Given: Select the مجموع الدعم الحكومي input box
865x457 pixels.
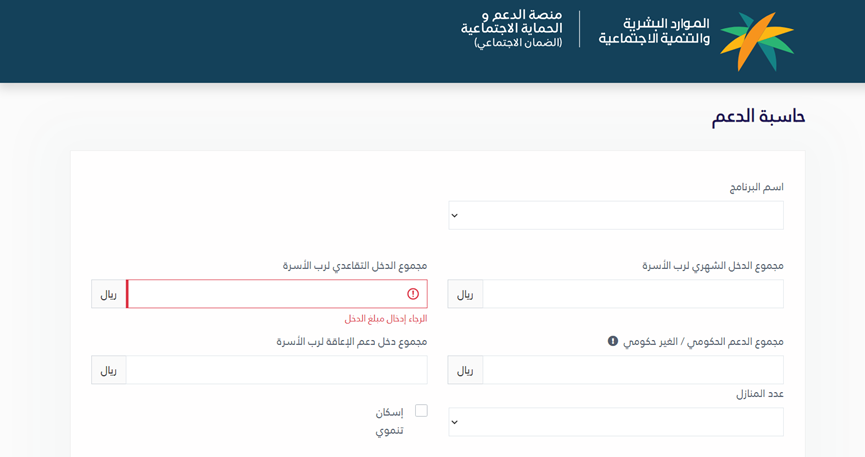Looking at the screenshot, I should [x=632, y=370].
